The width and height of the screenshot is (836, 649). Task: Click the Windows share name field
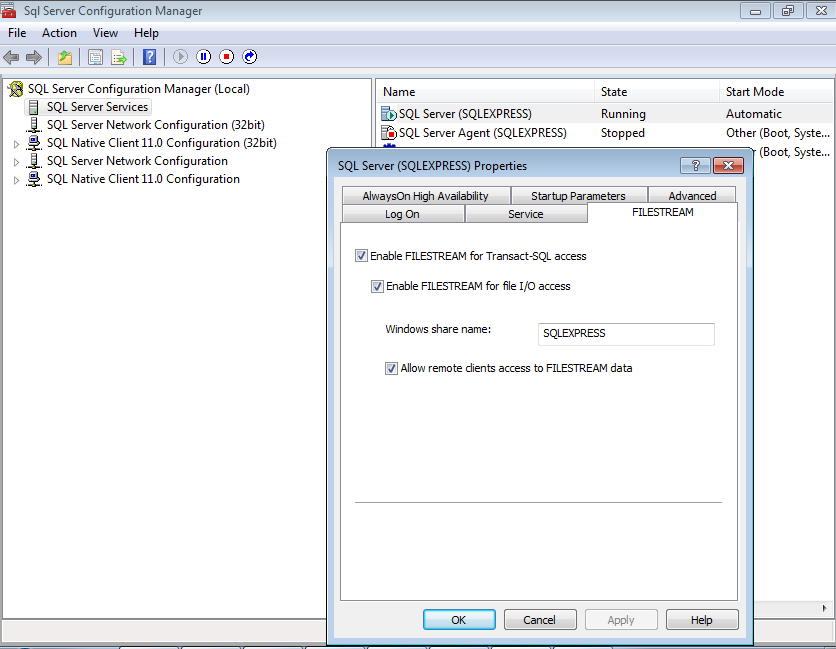coord(626,334)
